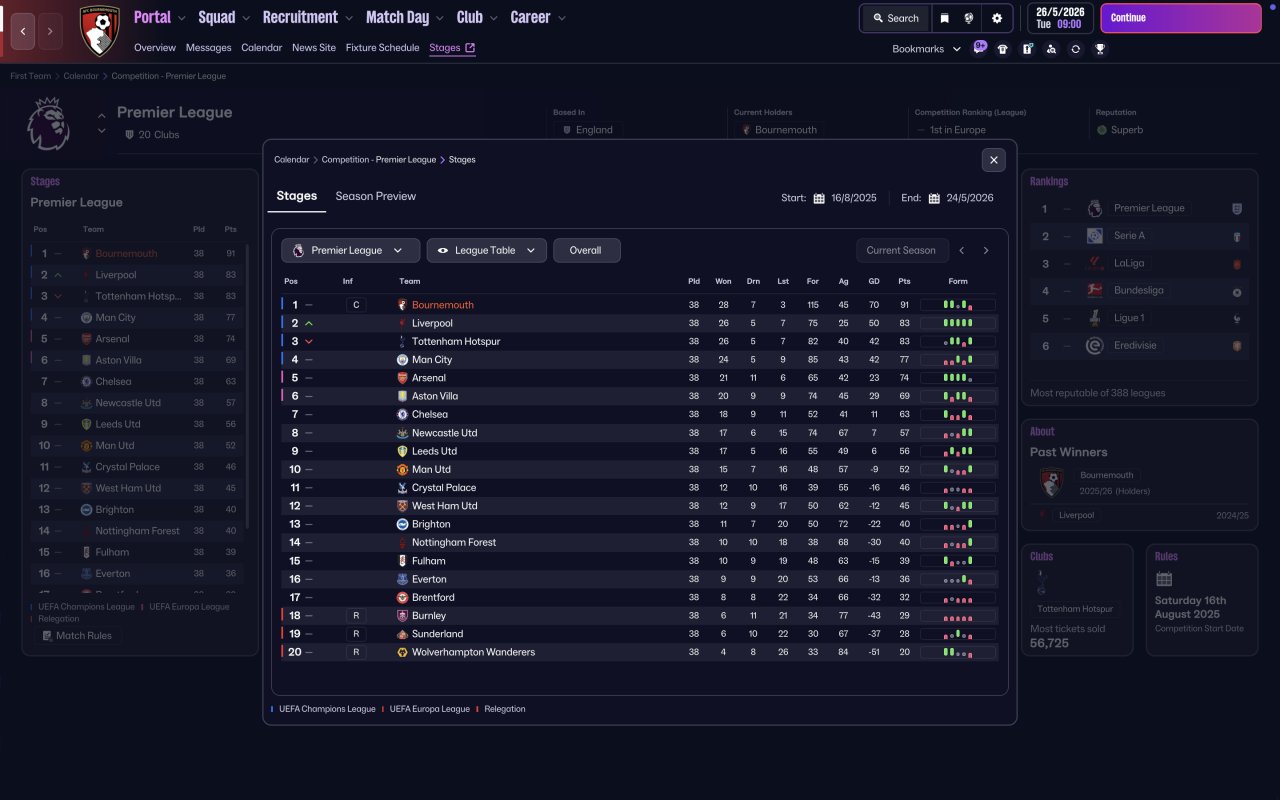Click the Calendar breadcrumb in the popup
Viewport: 1280px width, 800px height.
coord(292,160)
